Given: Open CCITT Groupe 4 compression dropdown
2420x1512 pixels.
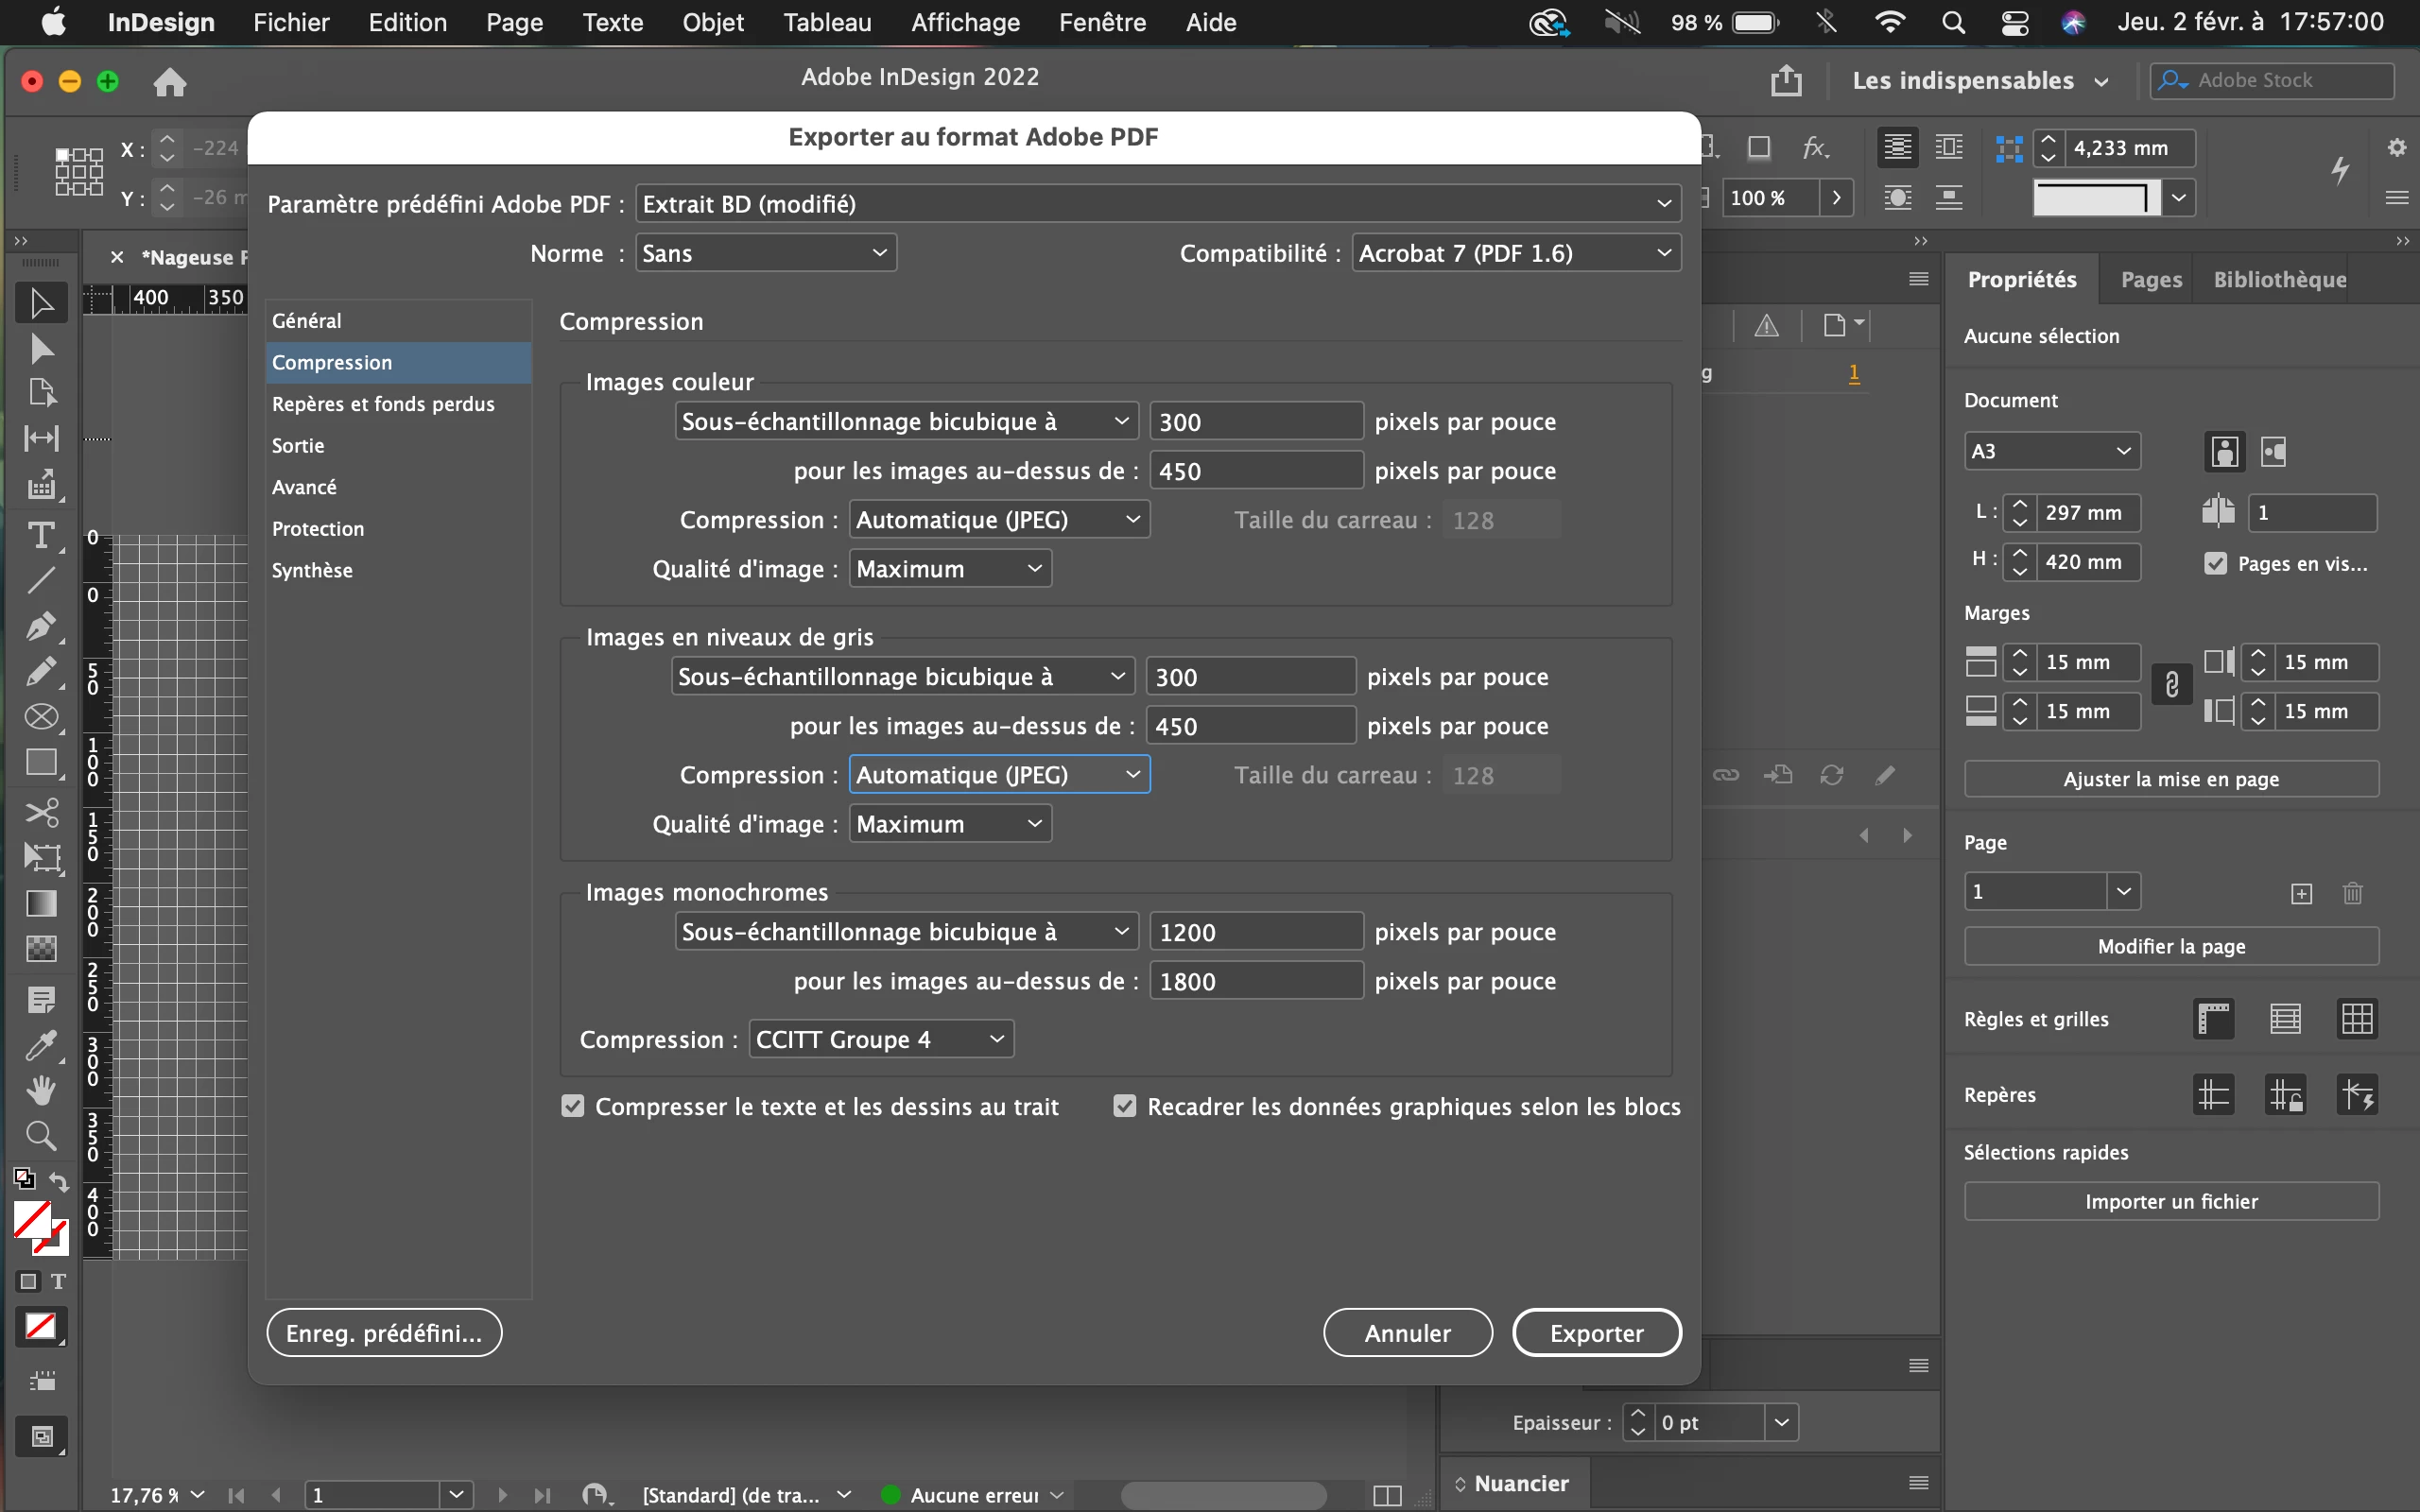Looking at the screenshot, I should [880, 1039].
